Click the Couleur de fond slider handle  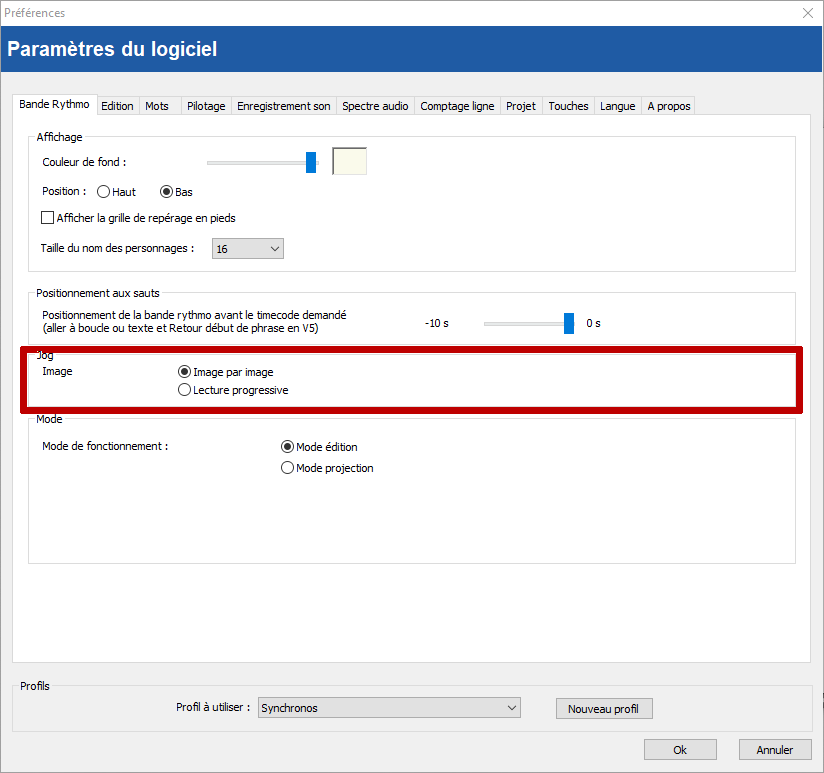(x=311, y=162)
